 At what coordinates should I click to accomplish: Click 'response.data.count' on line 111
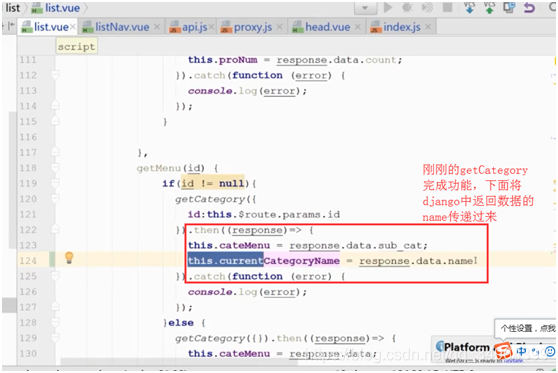coord(337,60)
